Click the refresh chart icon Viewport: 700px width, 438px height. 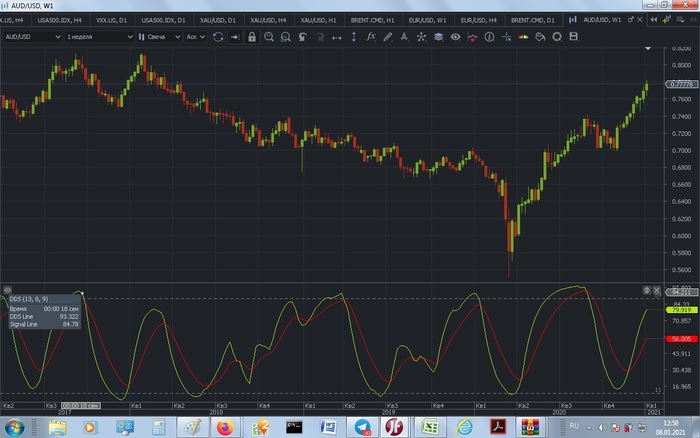[217, 37]
